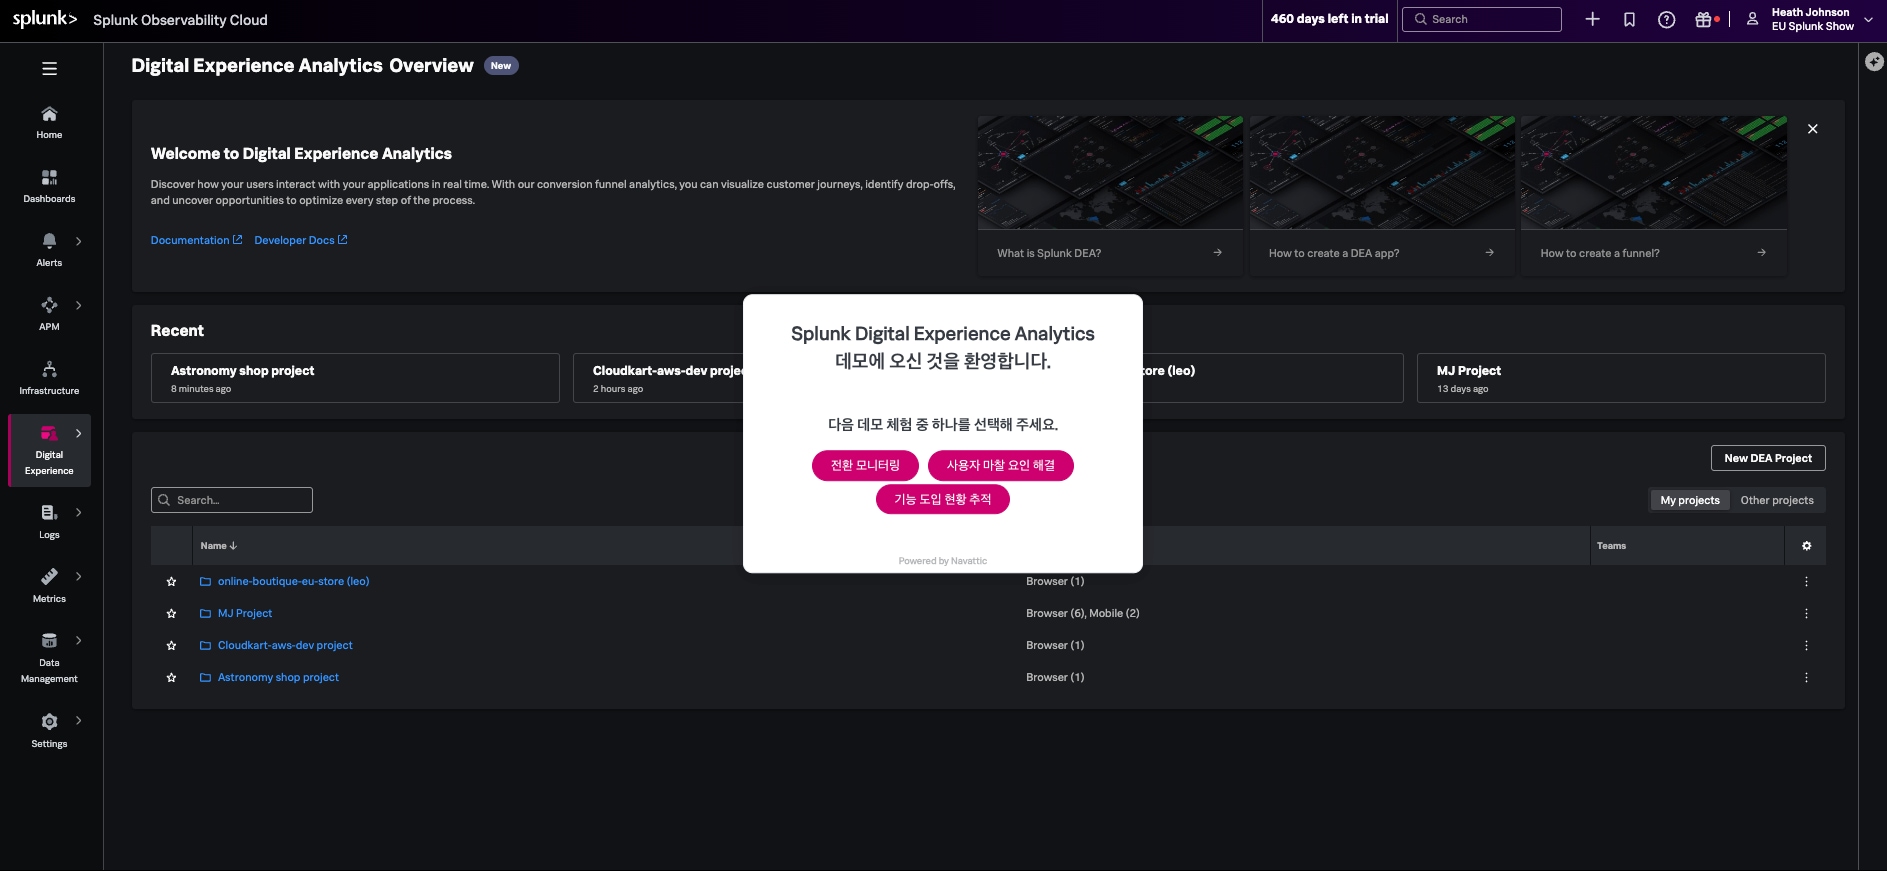Open table column settings gear
The width and height of the screenshot is (1887, 871).
[x=1806, y=546]
